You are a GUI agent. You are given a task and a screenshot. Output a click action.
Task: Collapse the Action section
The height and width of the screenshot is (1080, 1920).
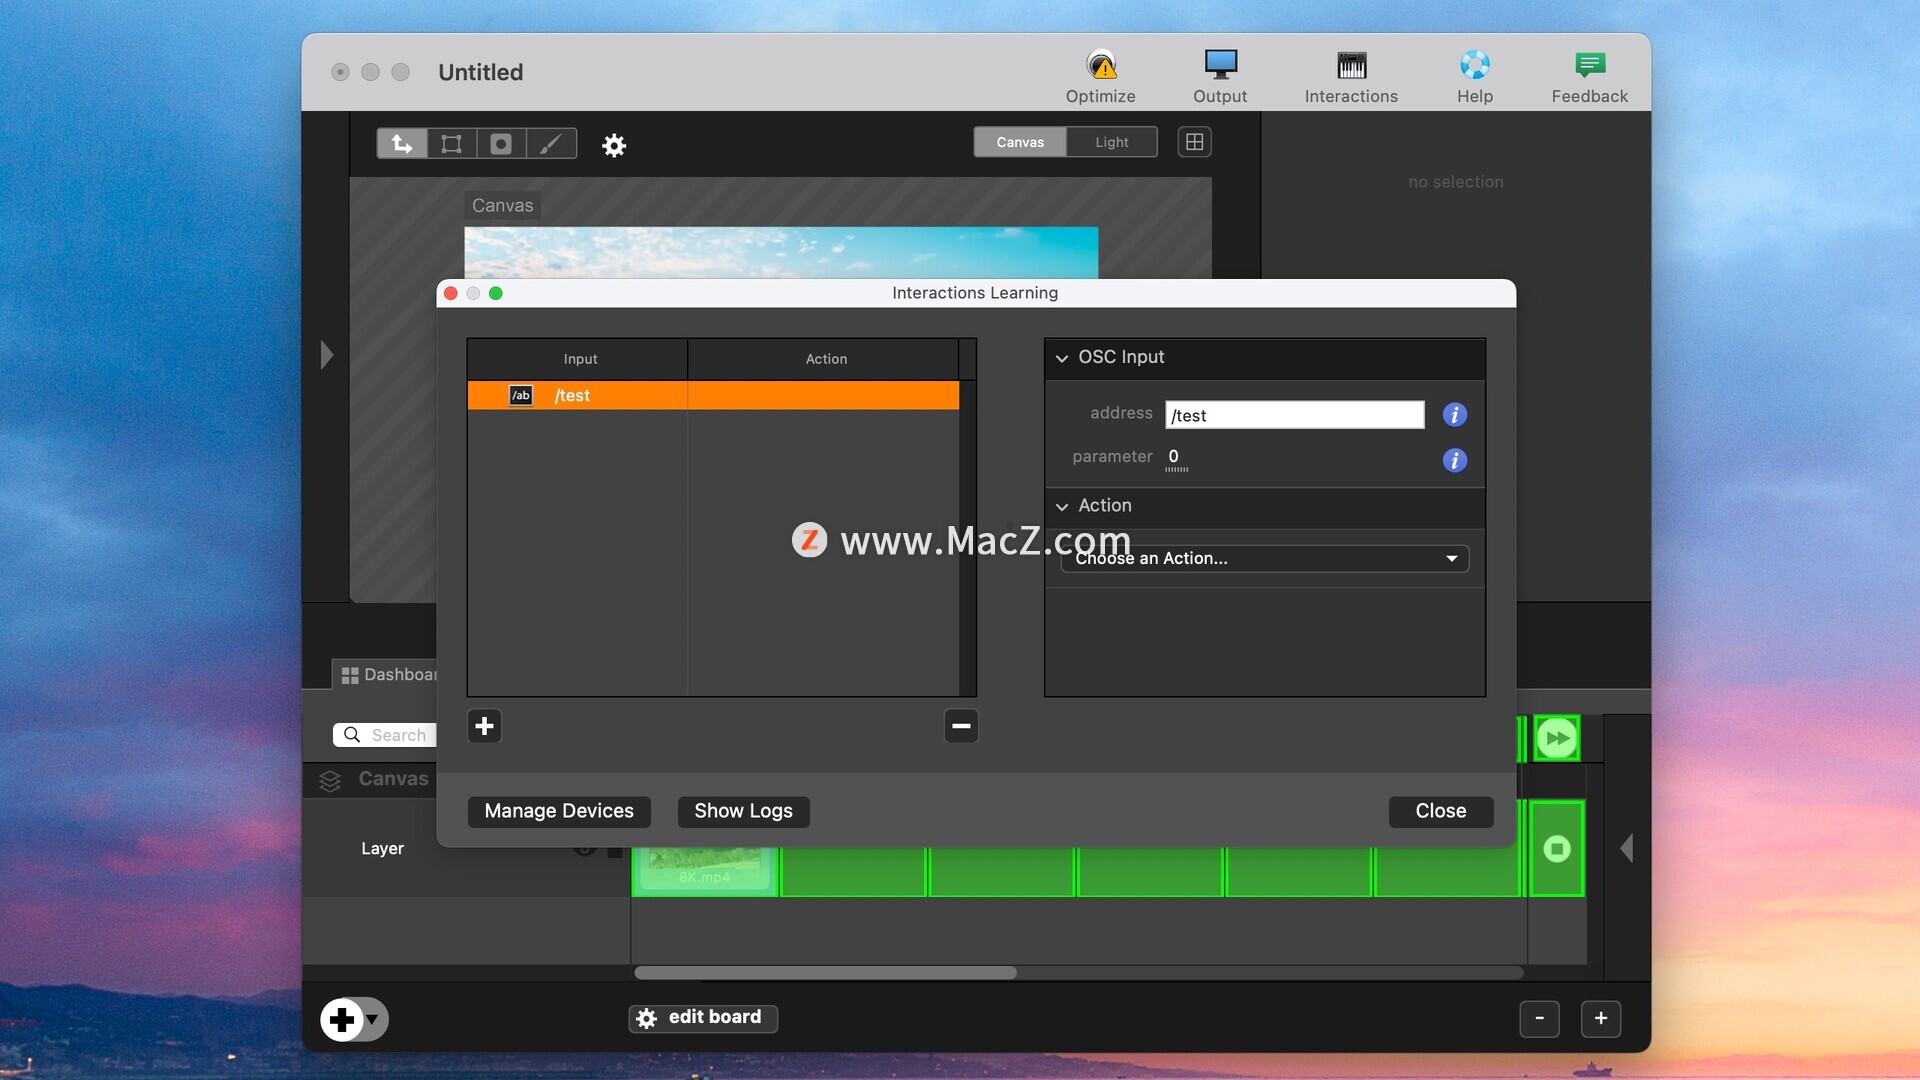coord(1062,507)
